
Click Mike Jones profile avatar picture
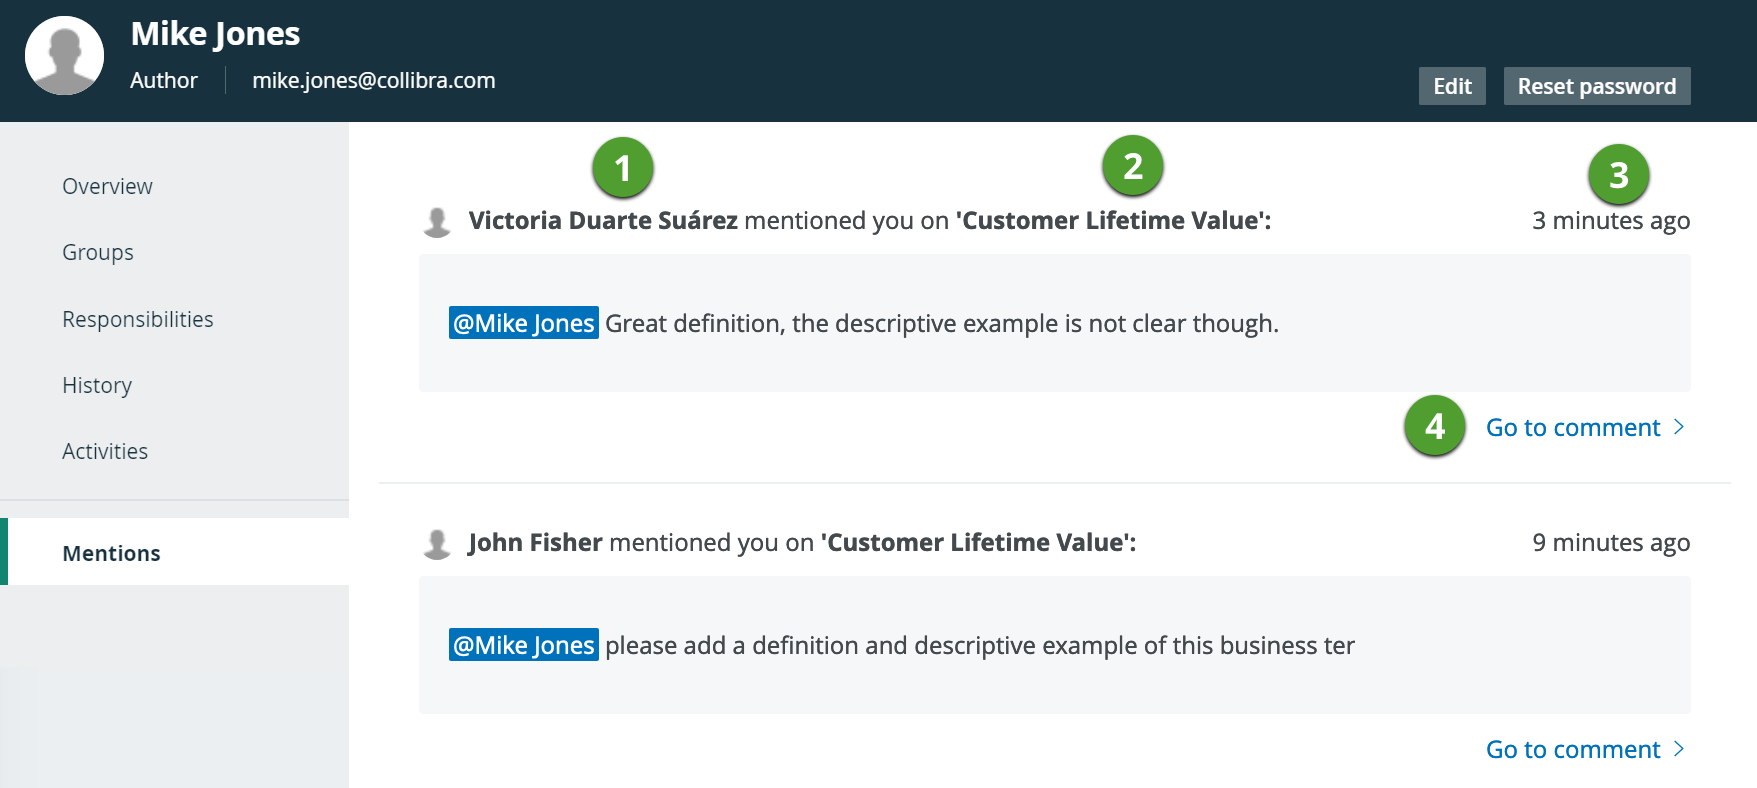click(x=64, y=56)
